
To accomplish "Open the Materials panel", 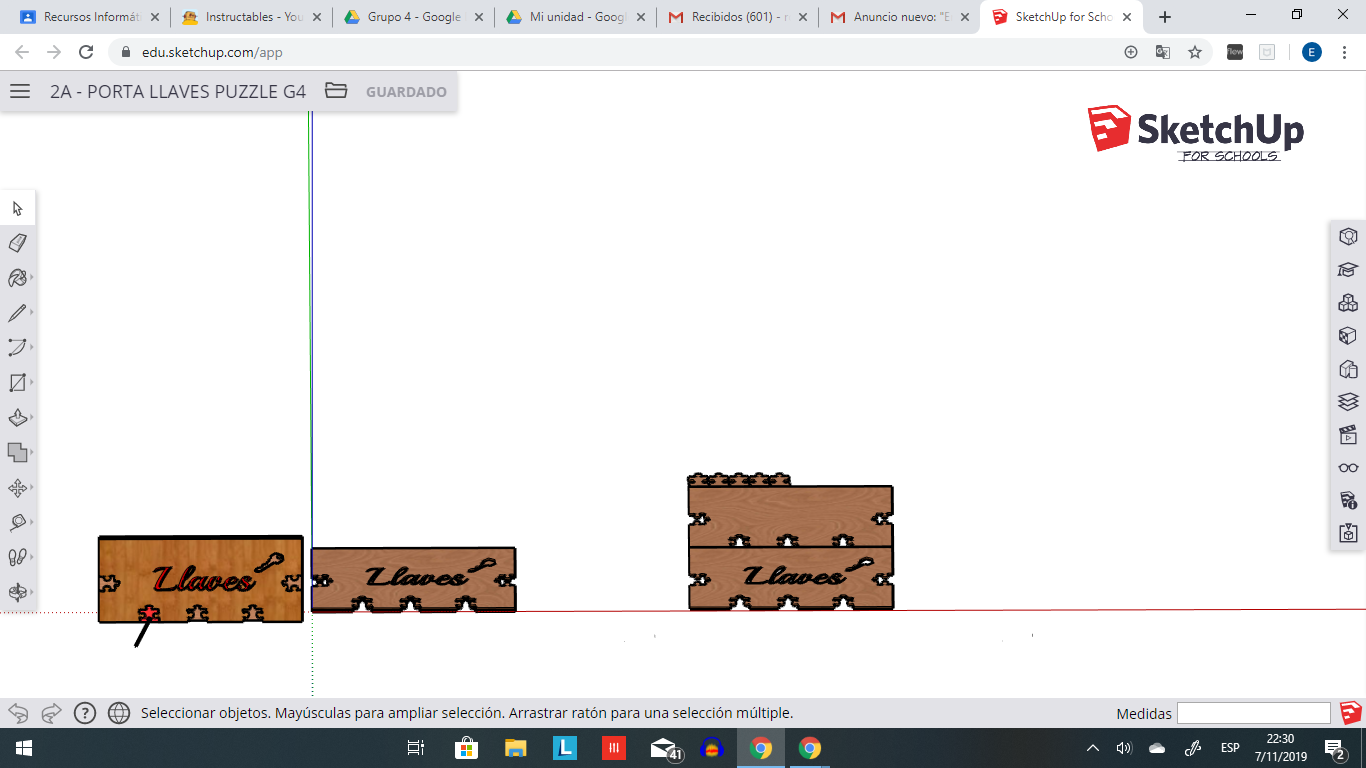I will coord(1348,336).
